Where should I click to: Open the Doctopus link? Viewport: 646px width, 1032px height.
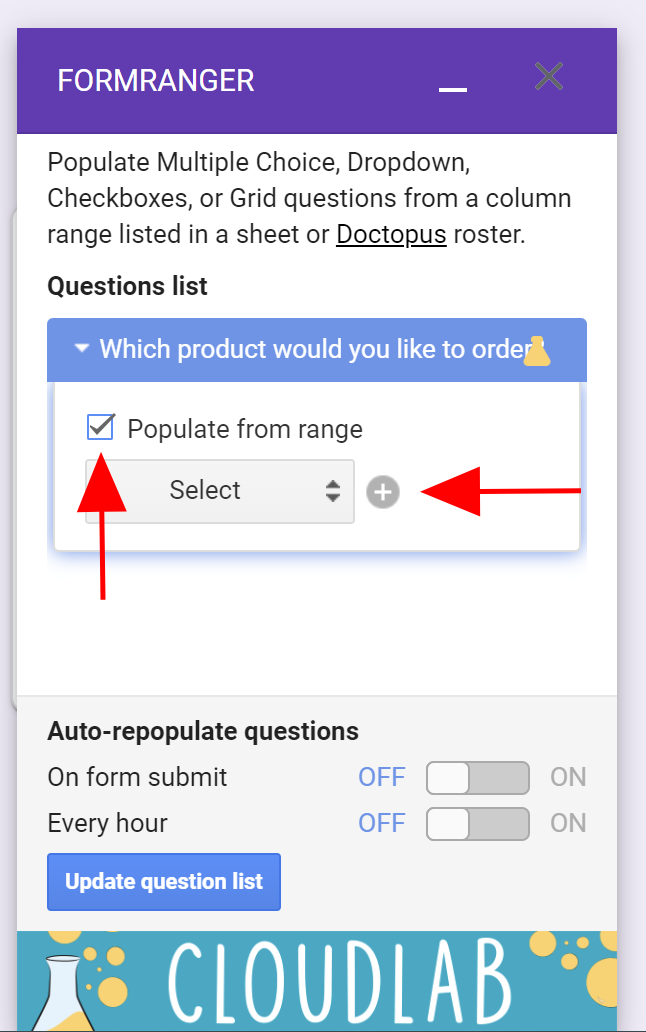(x=391, y=234)
